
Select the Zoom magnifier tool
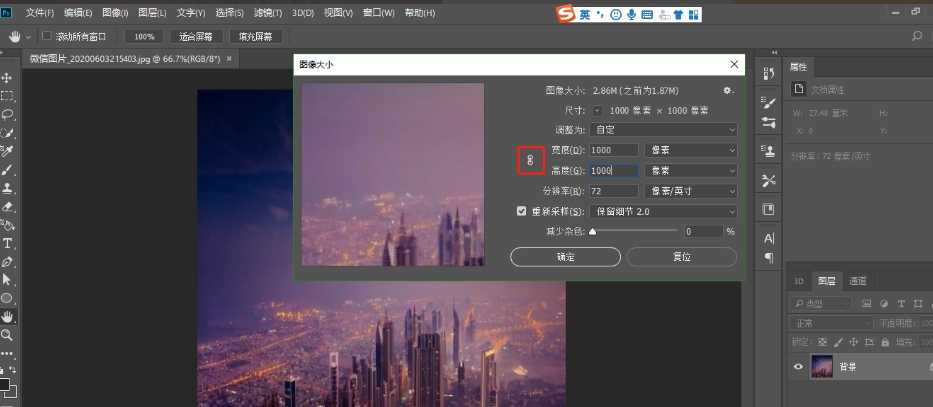coord(8,335)
